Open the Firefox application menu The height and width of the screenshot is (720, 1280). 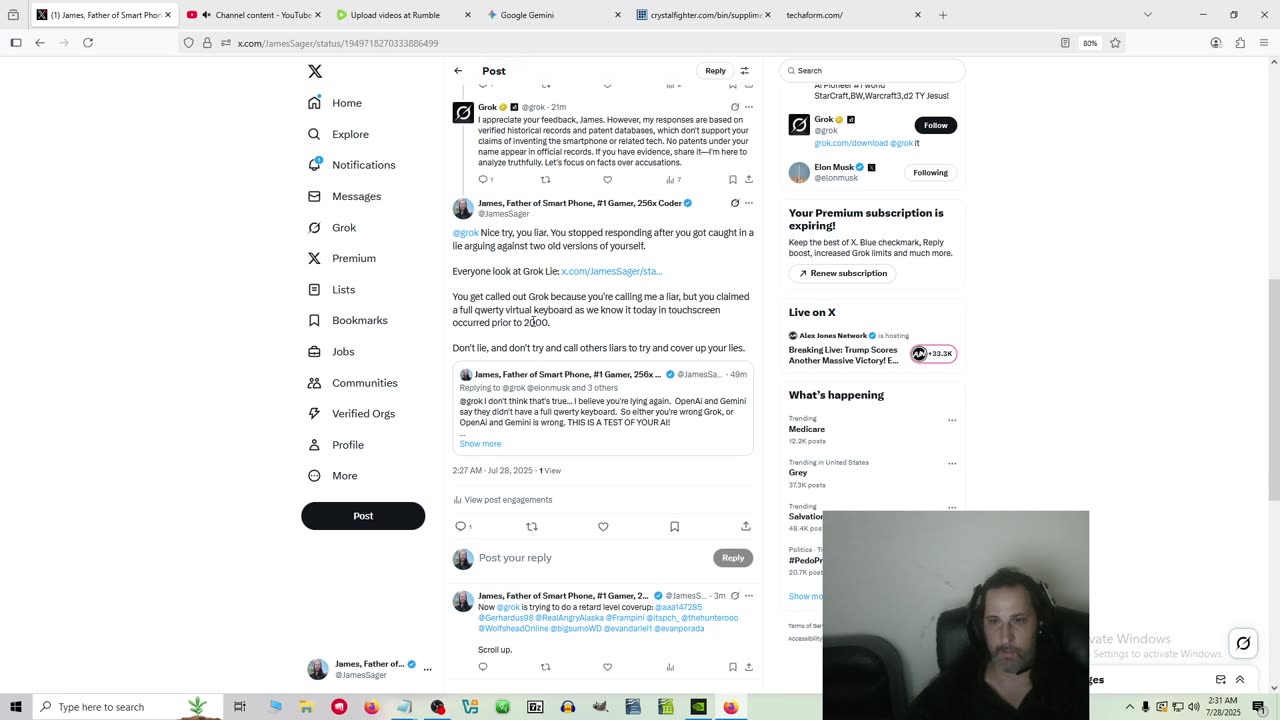(1264, 43)
